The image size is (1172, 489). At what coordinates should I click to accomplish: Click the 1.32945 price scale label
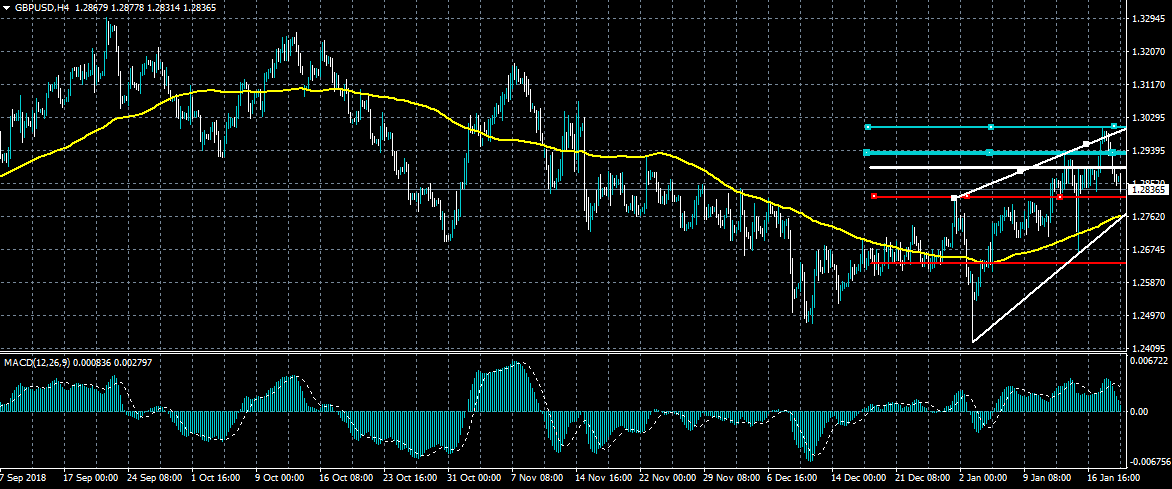click(x=1148, y=19)
